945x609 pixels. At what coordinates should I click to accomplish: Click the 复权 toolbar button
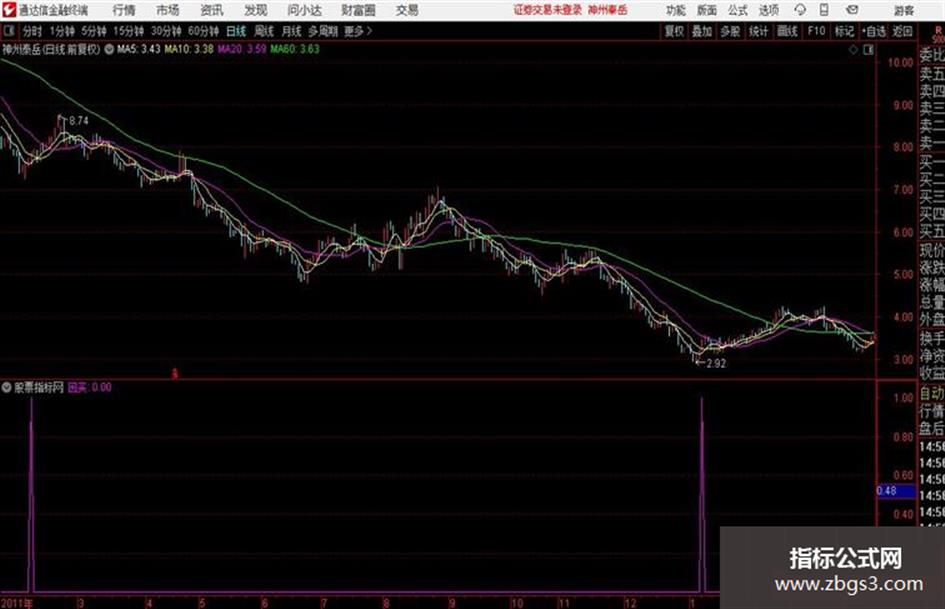click(674, 31)
